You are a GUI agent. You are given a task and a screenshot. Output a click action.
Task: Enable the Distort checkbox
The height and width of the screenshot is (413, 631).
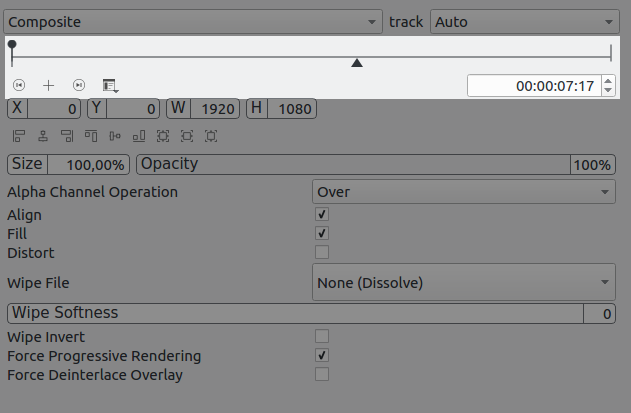[322, 252]
